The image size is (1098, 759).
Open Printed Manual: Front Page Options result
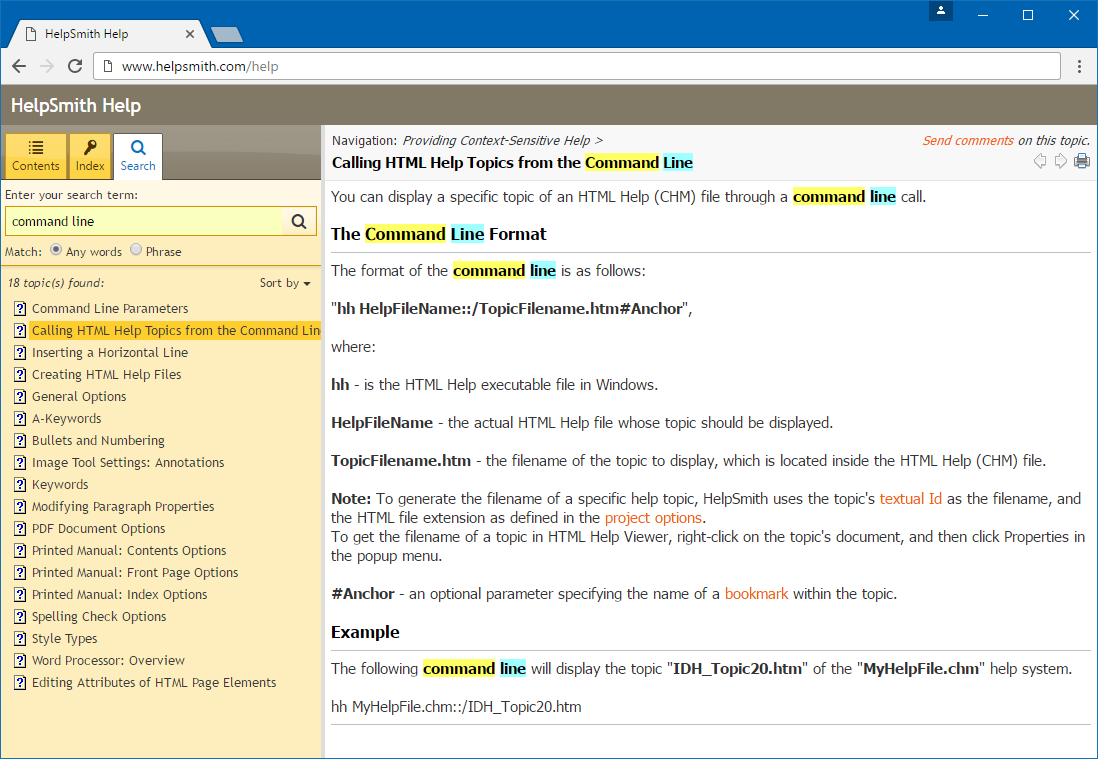click(x=135, y=573)
